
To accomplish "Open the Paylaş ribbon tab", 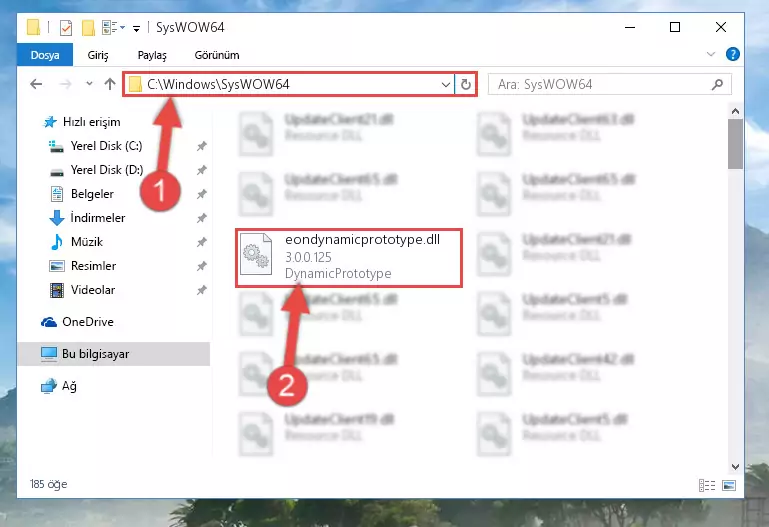I will point(152,55).
